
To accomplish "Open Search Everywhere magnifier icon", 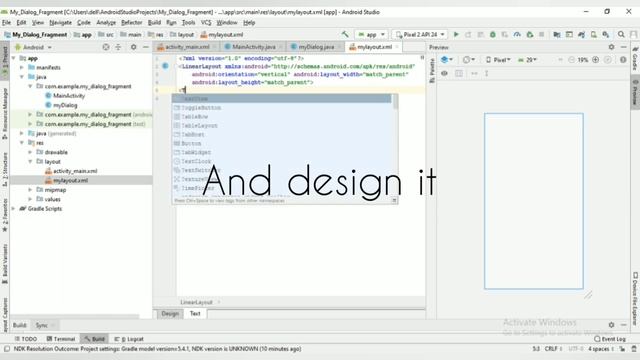I will pyautogui.click(x=621, y=35).
